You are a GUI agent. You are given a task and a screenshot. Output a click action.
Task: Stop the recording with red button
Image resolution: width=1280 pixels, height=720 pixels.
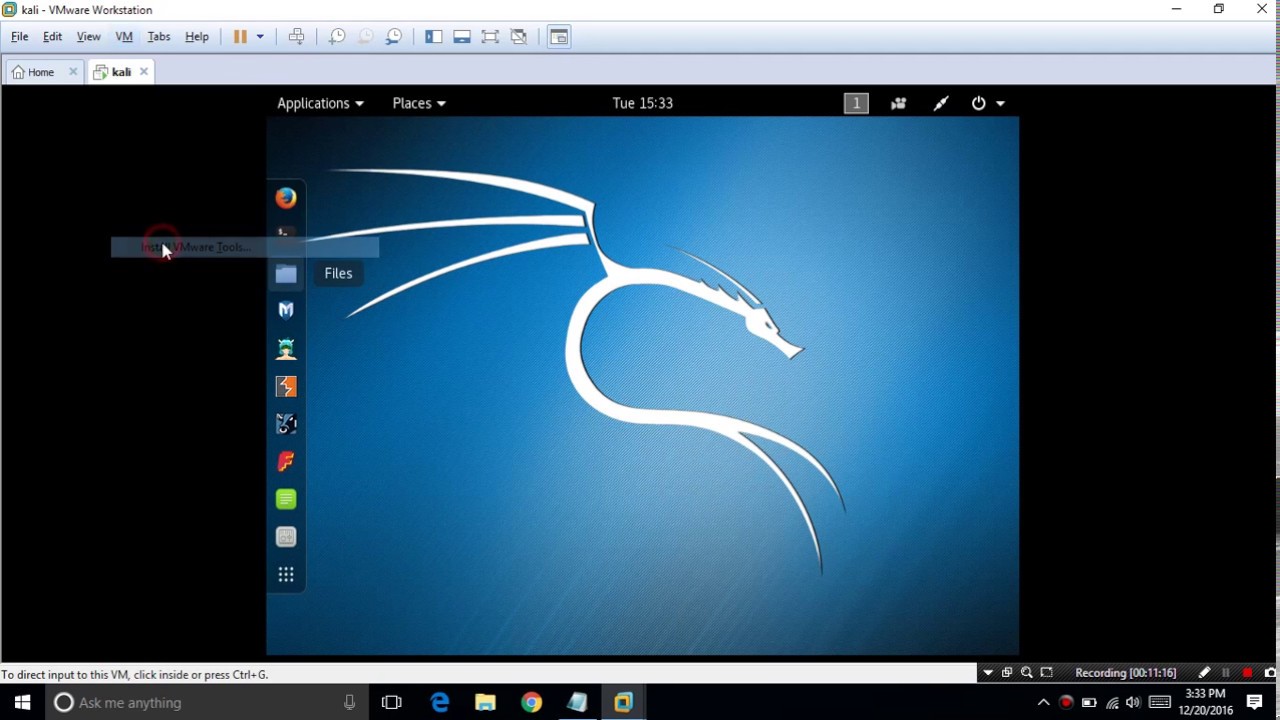pos(1247,673)
